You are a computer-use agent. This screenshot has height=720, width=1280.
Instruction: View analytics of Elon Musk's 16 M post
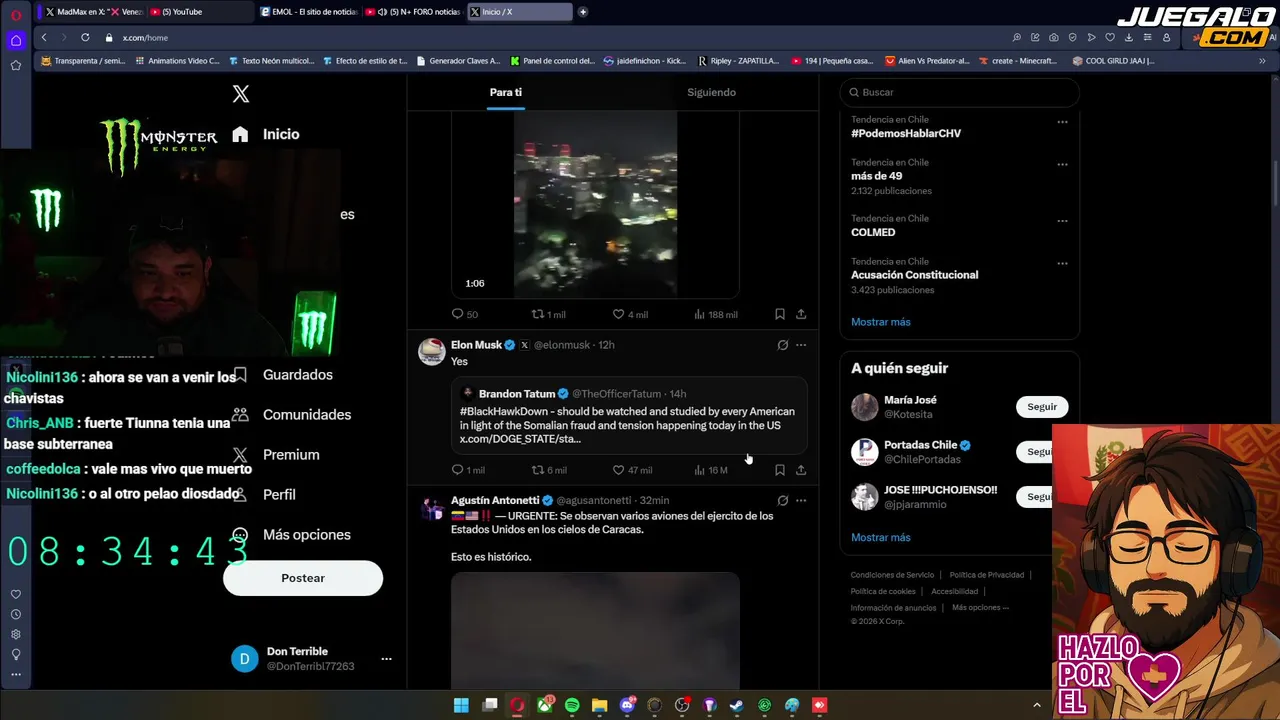coord(711,470)
